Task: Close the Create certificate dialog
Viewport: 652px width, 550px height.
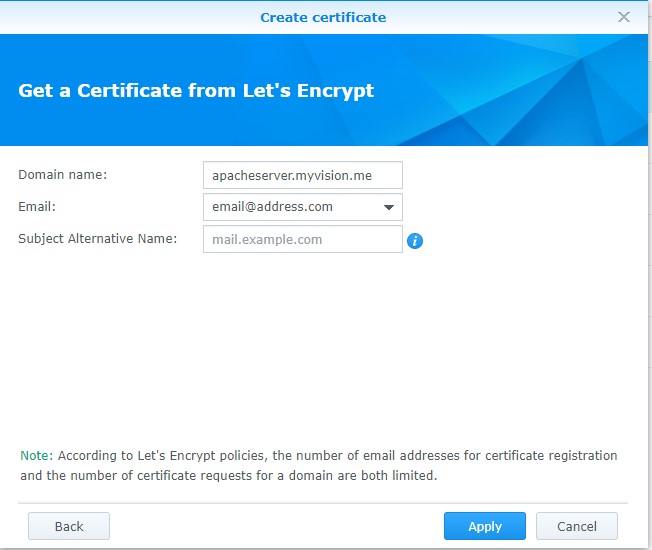Action: 624,17
